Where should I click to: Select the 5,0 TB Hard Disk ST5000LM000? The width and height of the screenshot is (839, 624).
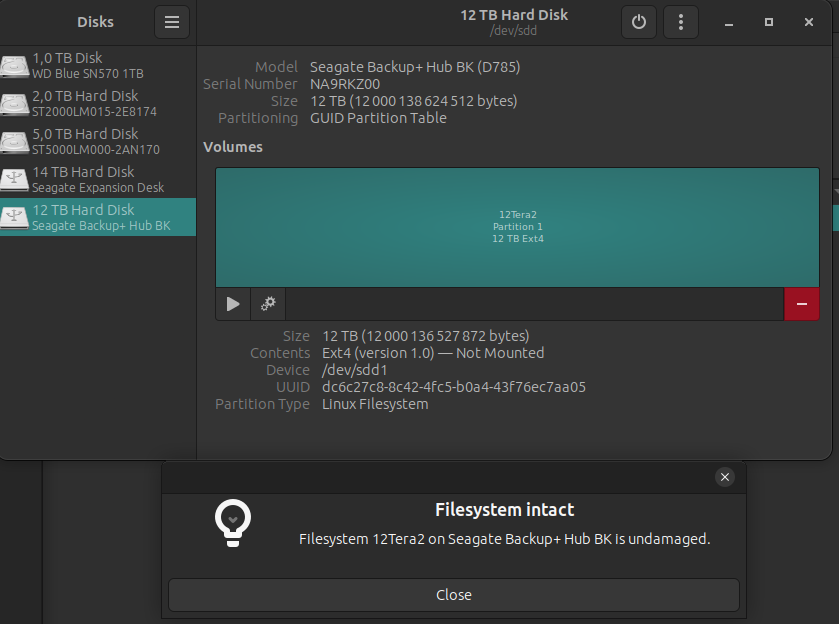pos(98,141)
